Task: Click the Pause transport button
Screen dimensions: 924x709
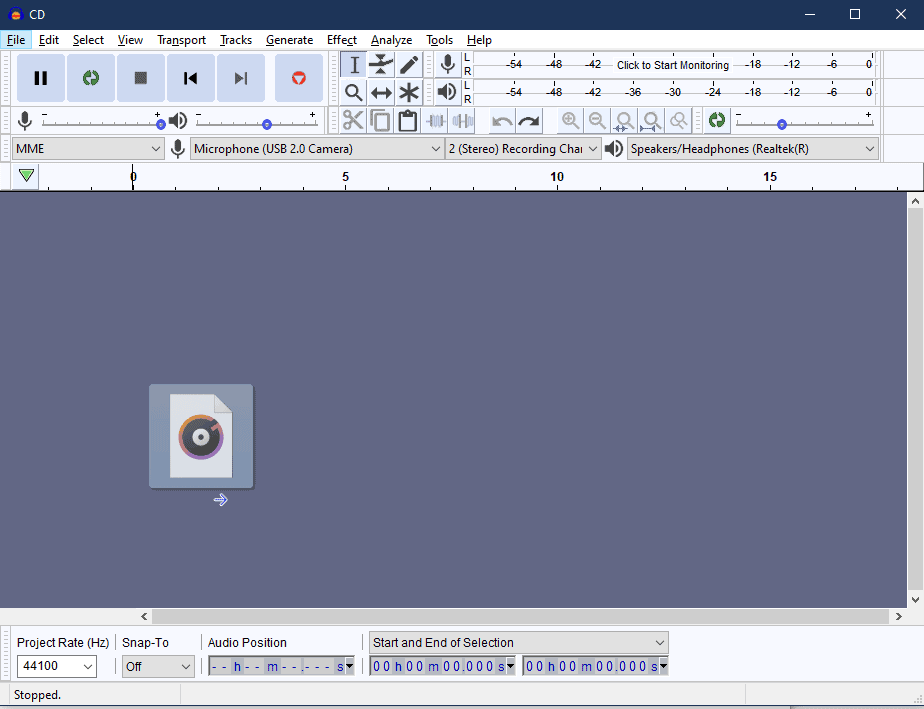Action: pyautogui.click(x=41, y=78)
